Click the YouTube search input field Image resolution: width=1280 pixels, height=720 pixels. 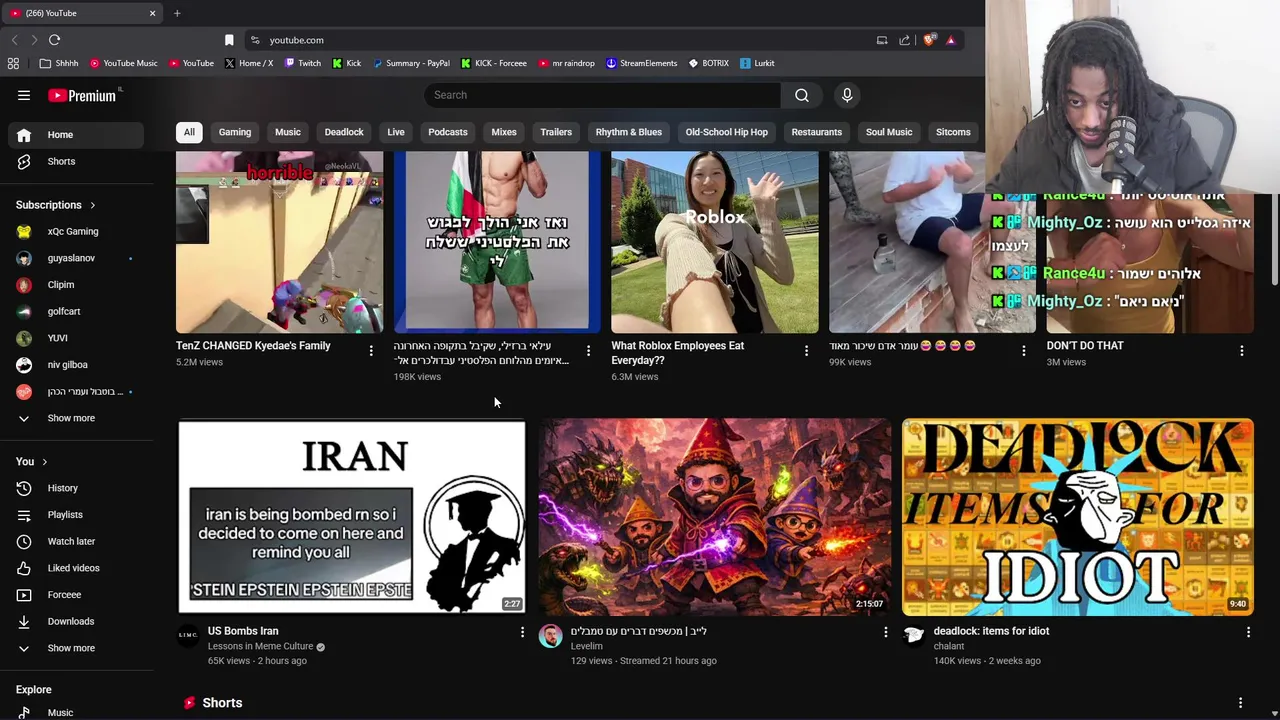(x=603, y=95)
